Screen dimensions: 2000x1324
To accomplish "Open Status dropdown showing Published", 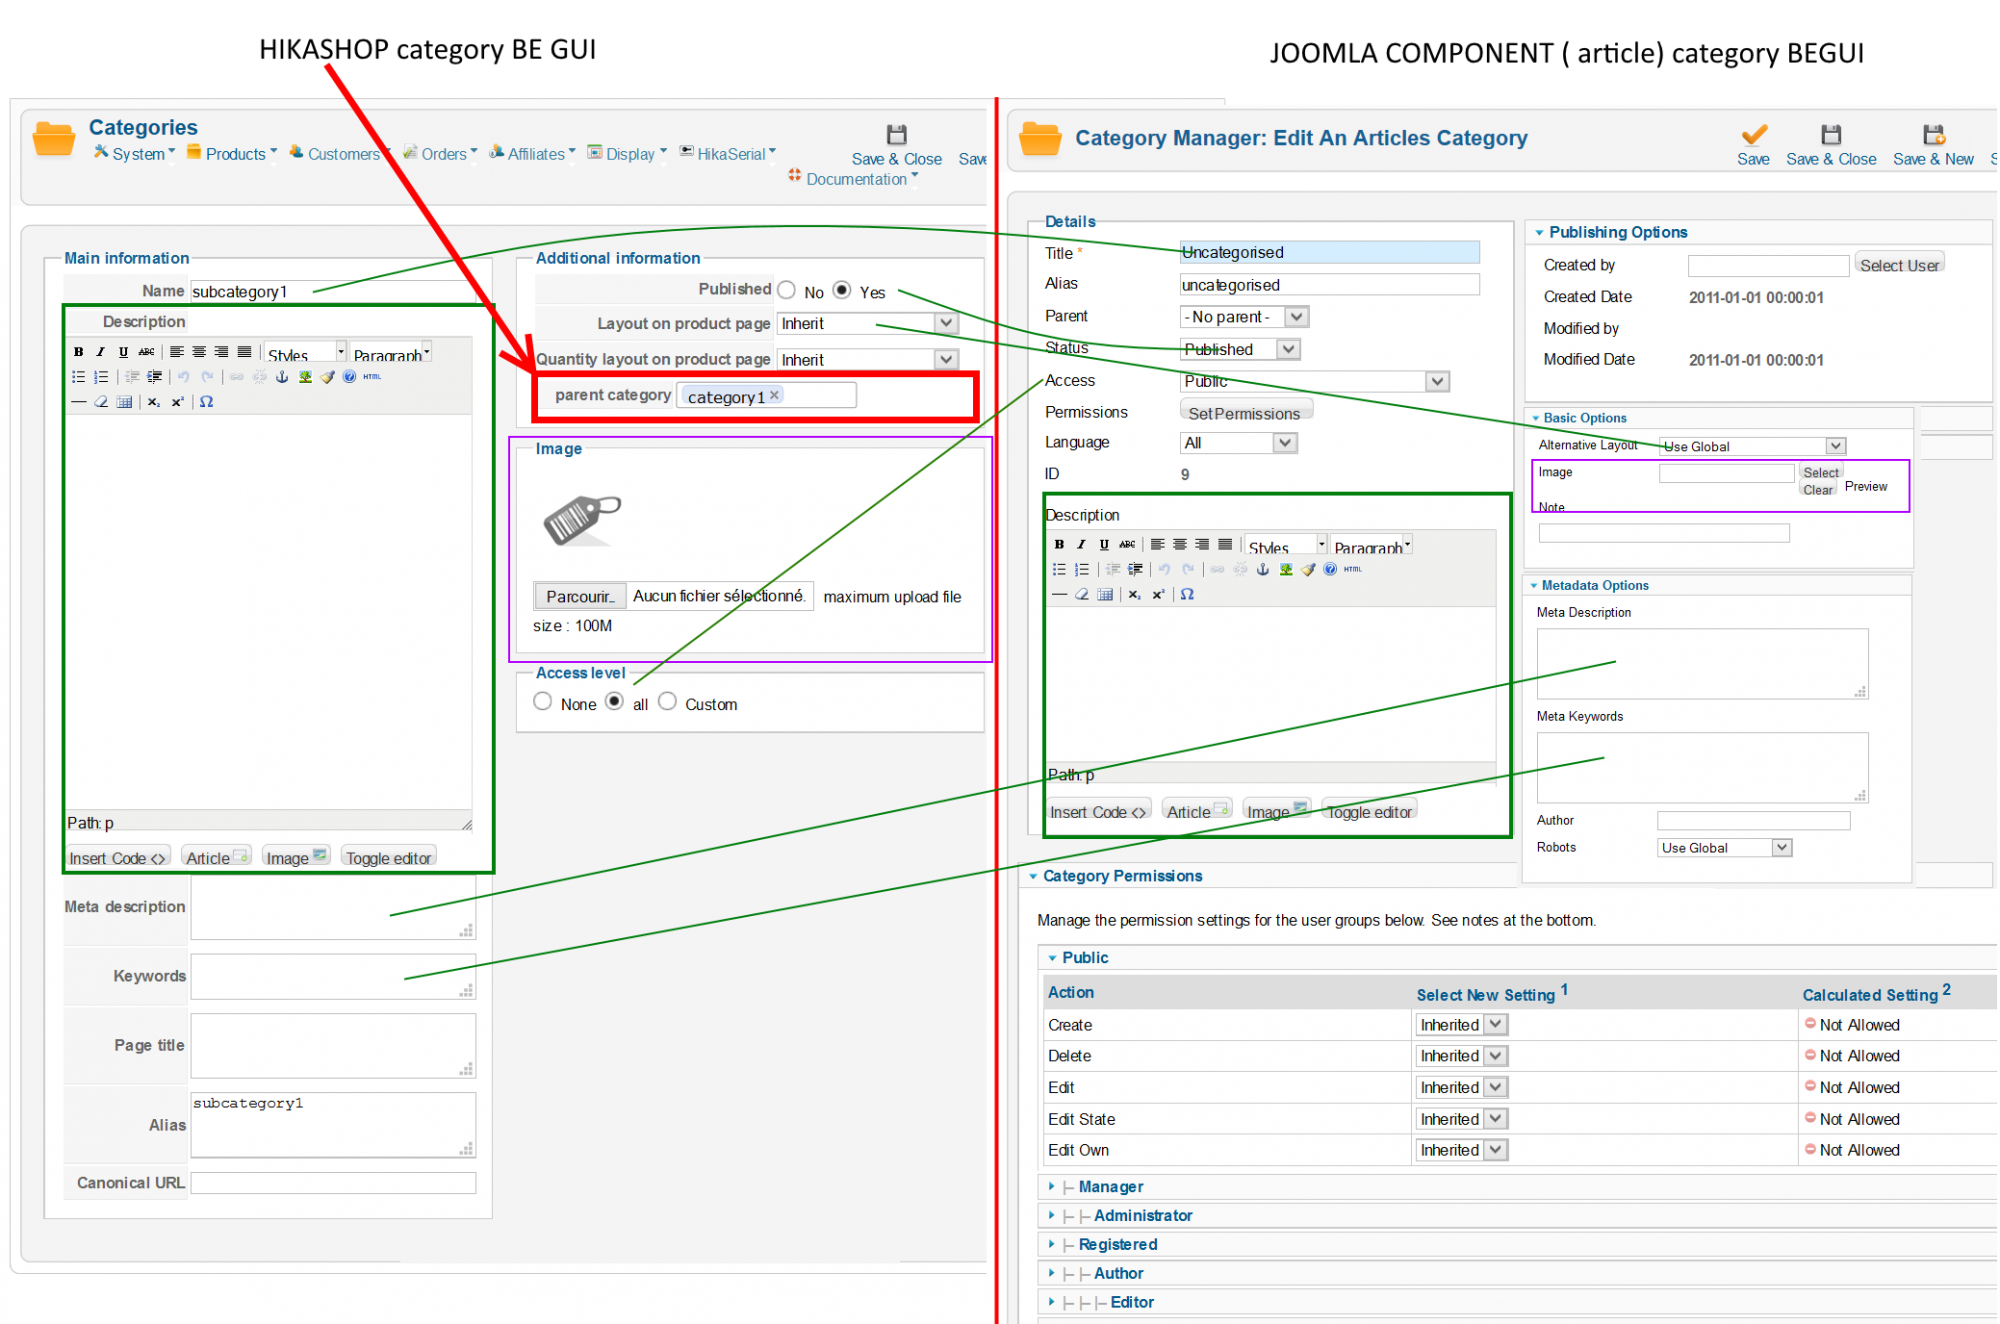I will pos(1240,349).
